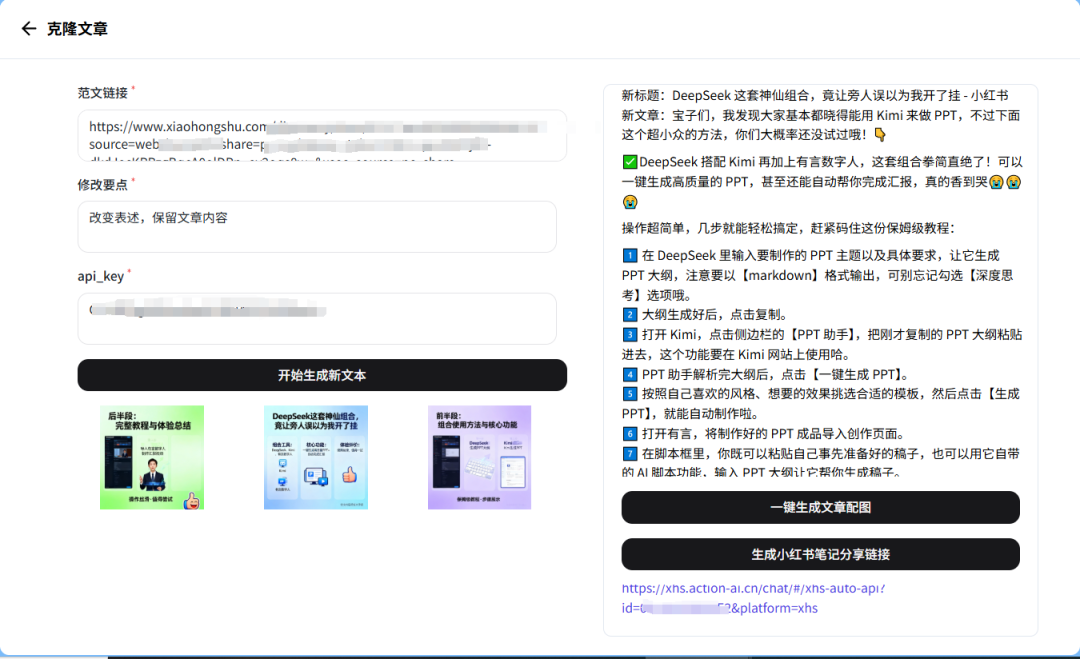This screenshot has height=659, width=1080.
Task: Click the 范文链接 URL input field
Action: (322, 136)
